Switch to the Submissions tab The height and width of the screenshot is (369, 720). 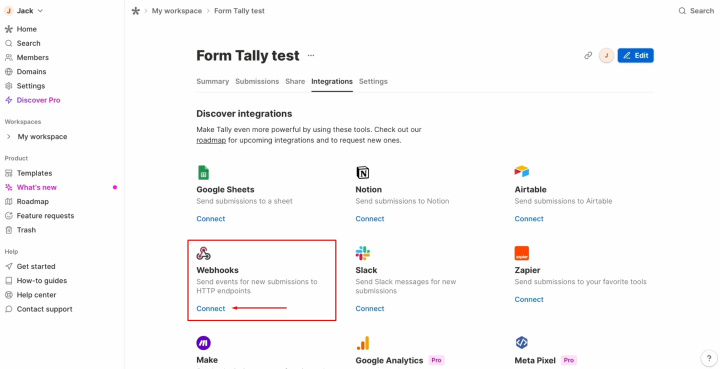click(257, 81)
